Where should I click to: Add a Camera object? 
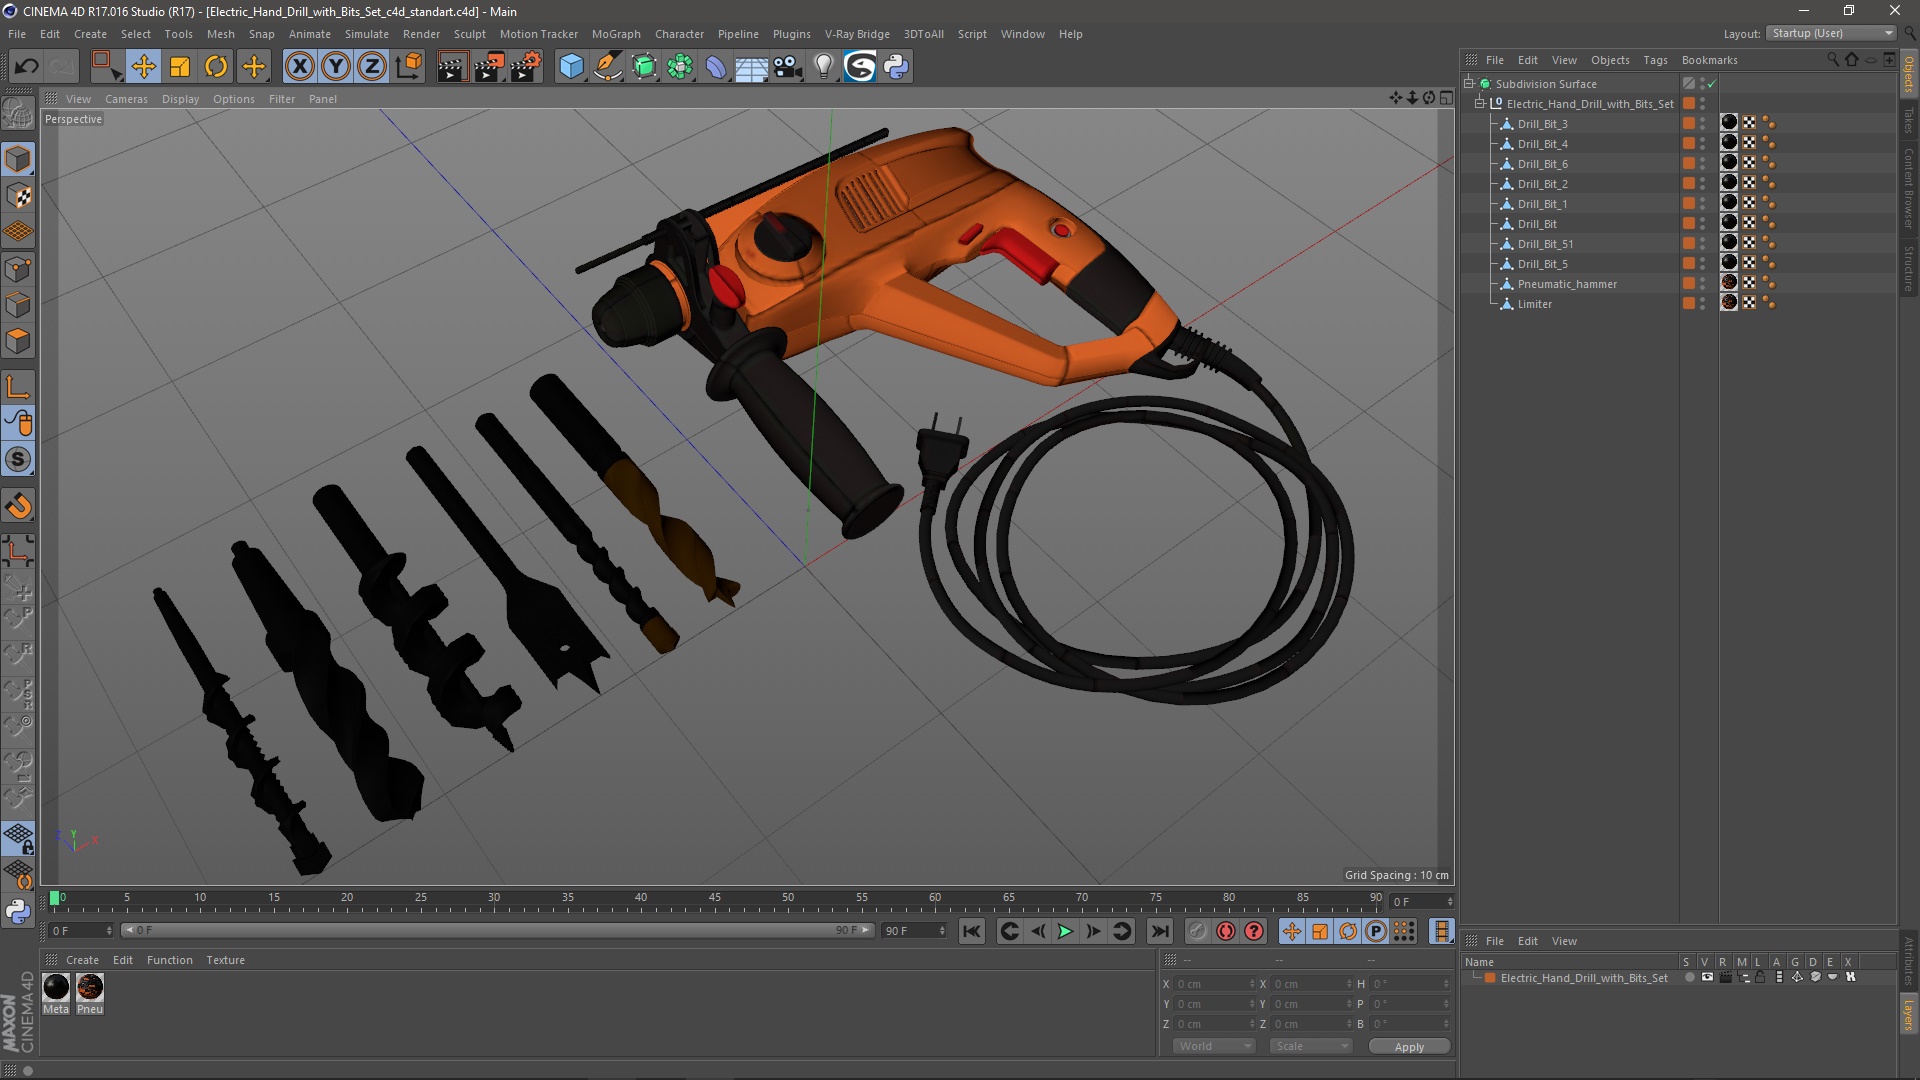(788, 67)
